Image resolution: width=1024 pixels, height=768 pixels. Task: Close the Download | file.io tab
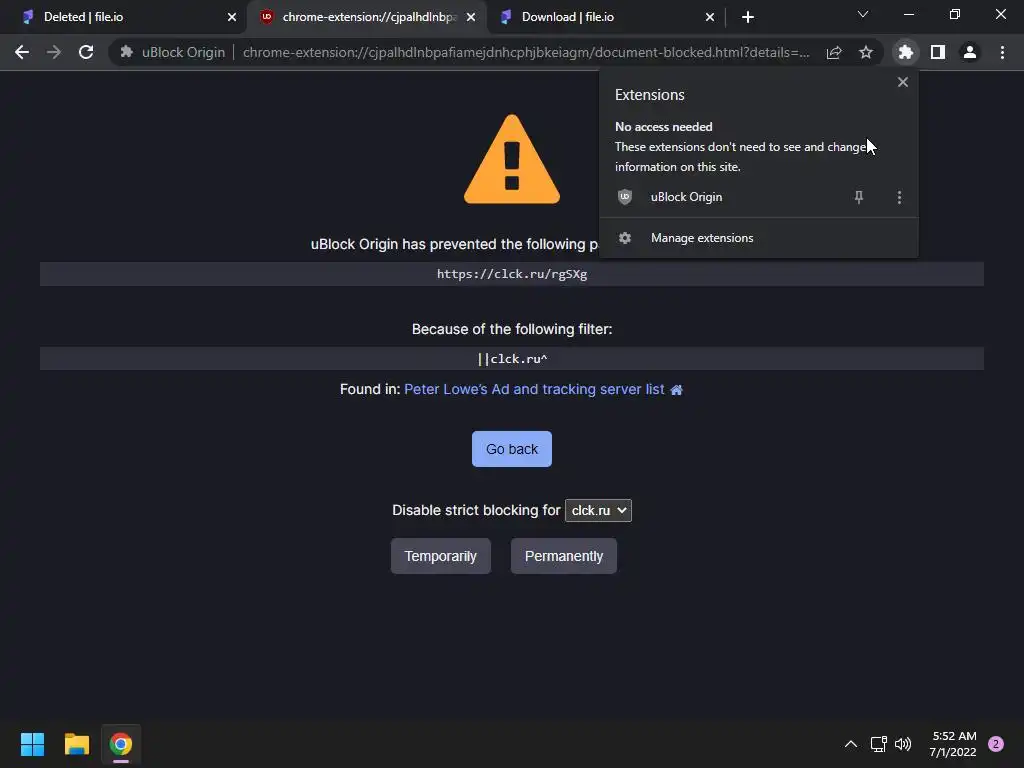[x=710, y=17]
